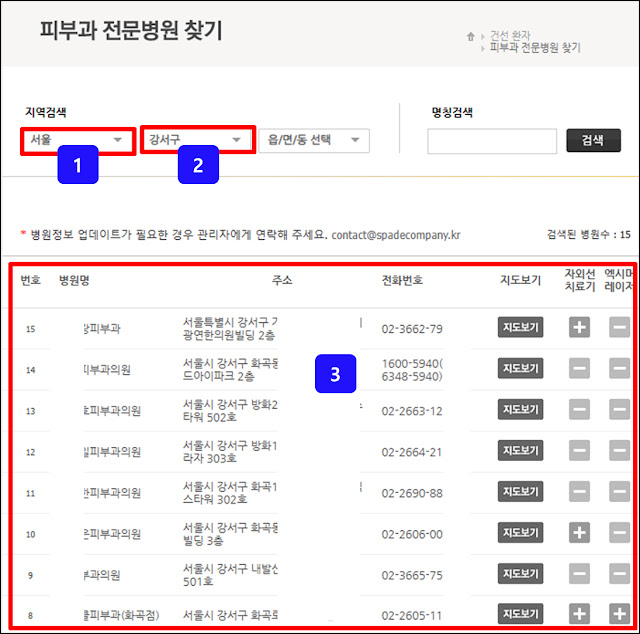The image size is (640, 634).
Task: Click the 피부과 전문병원 찾기 breadcrumb link
Action: tap(535, 48)
